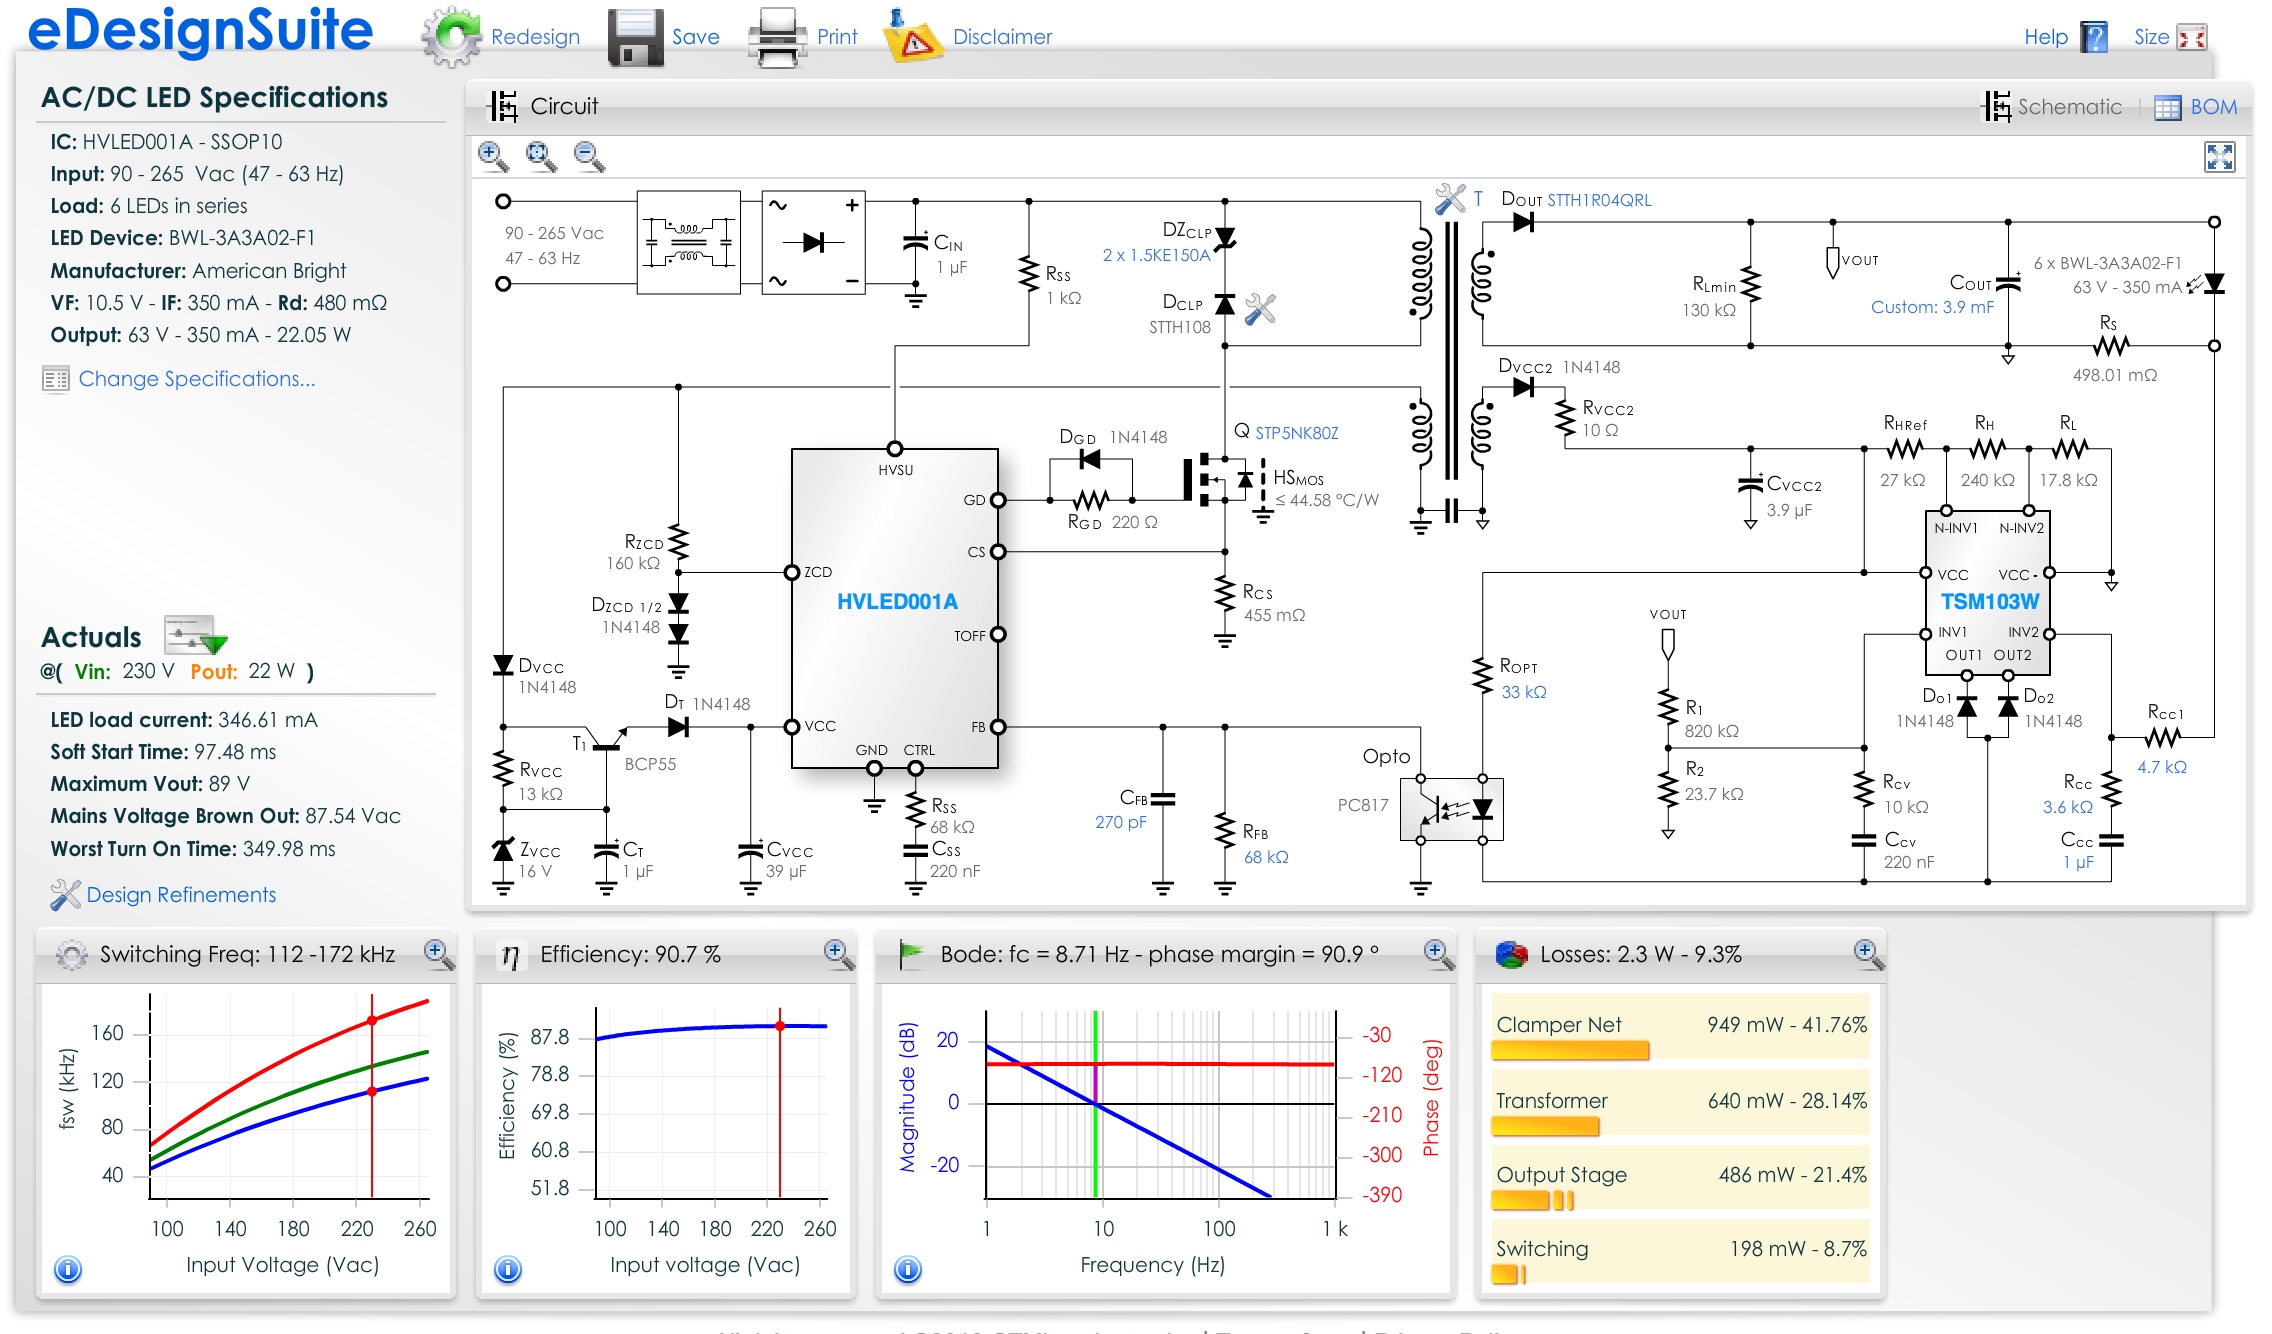Click the Clamper Net loss bar

pos(1569,1050)
